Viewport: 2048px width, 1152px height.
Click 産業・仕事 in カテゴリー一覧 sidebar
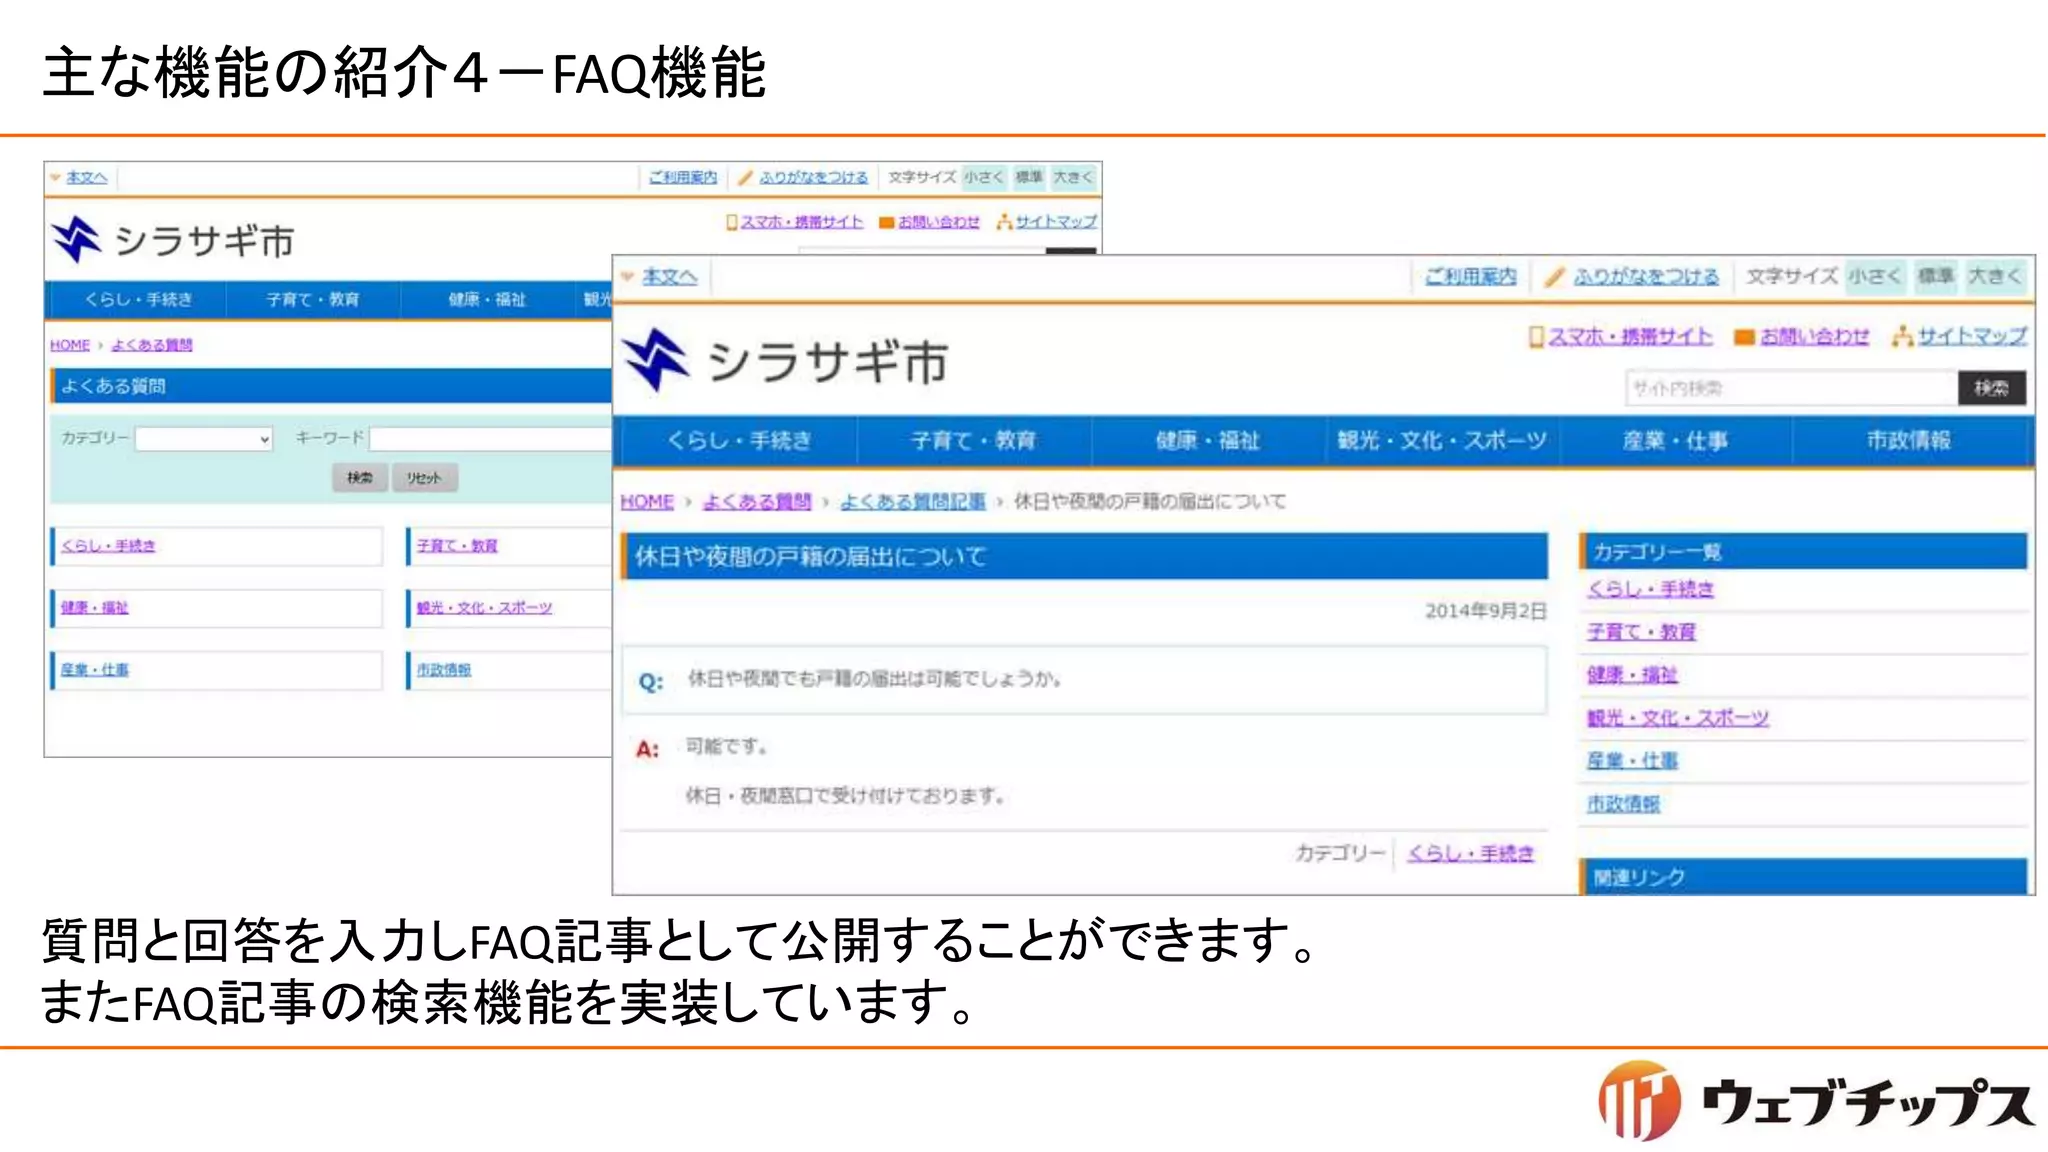click(1632, 761)
